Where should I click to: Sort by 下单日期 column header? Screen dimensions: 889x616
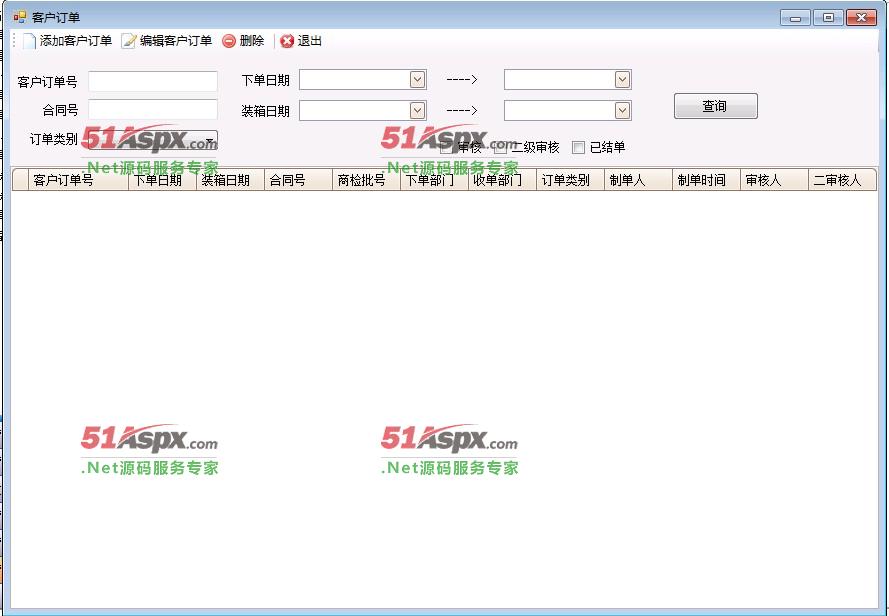click(x=163, y=180)
